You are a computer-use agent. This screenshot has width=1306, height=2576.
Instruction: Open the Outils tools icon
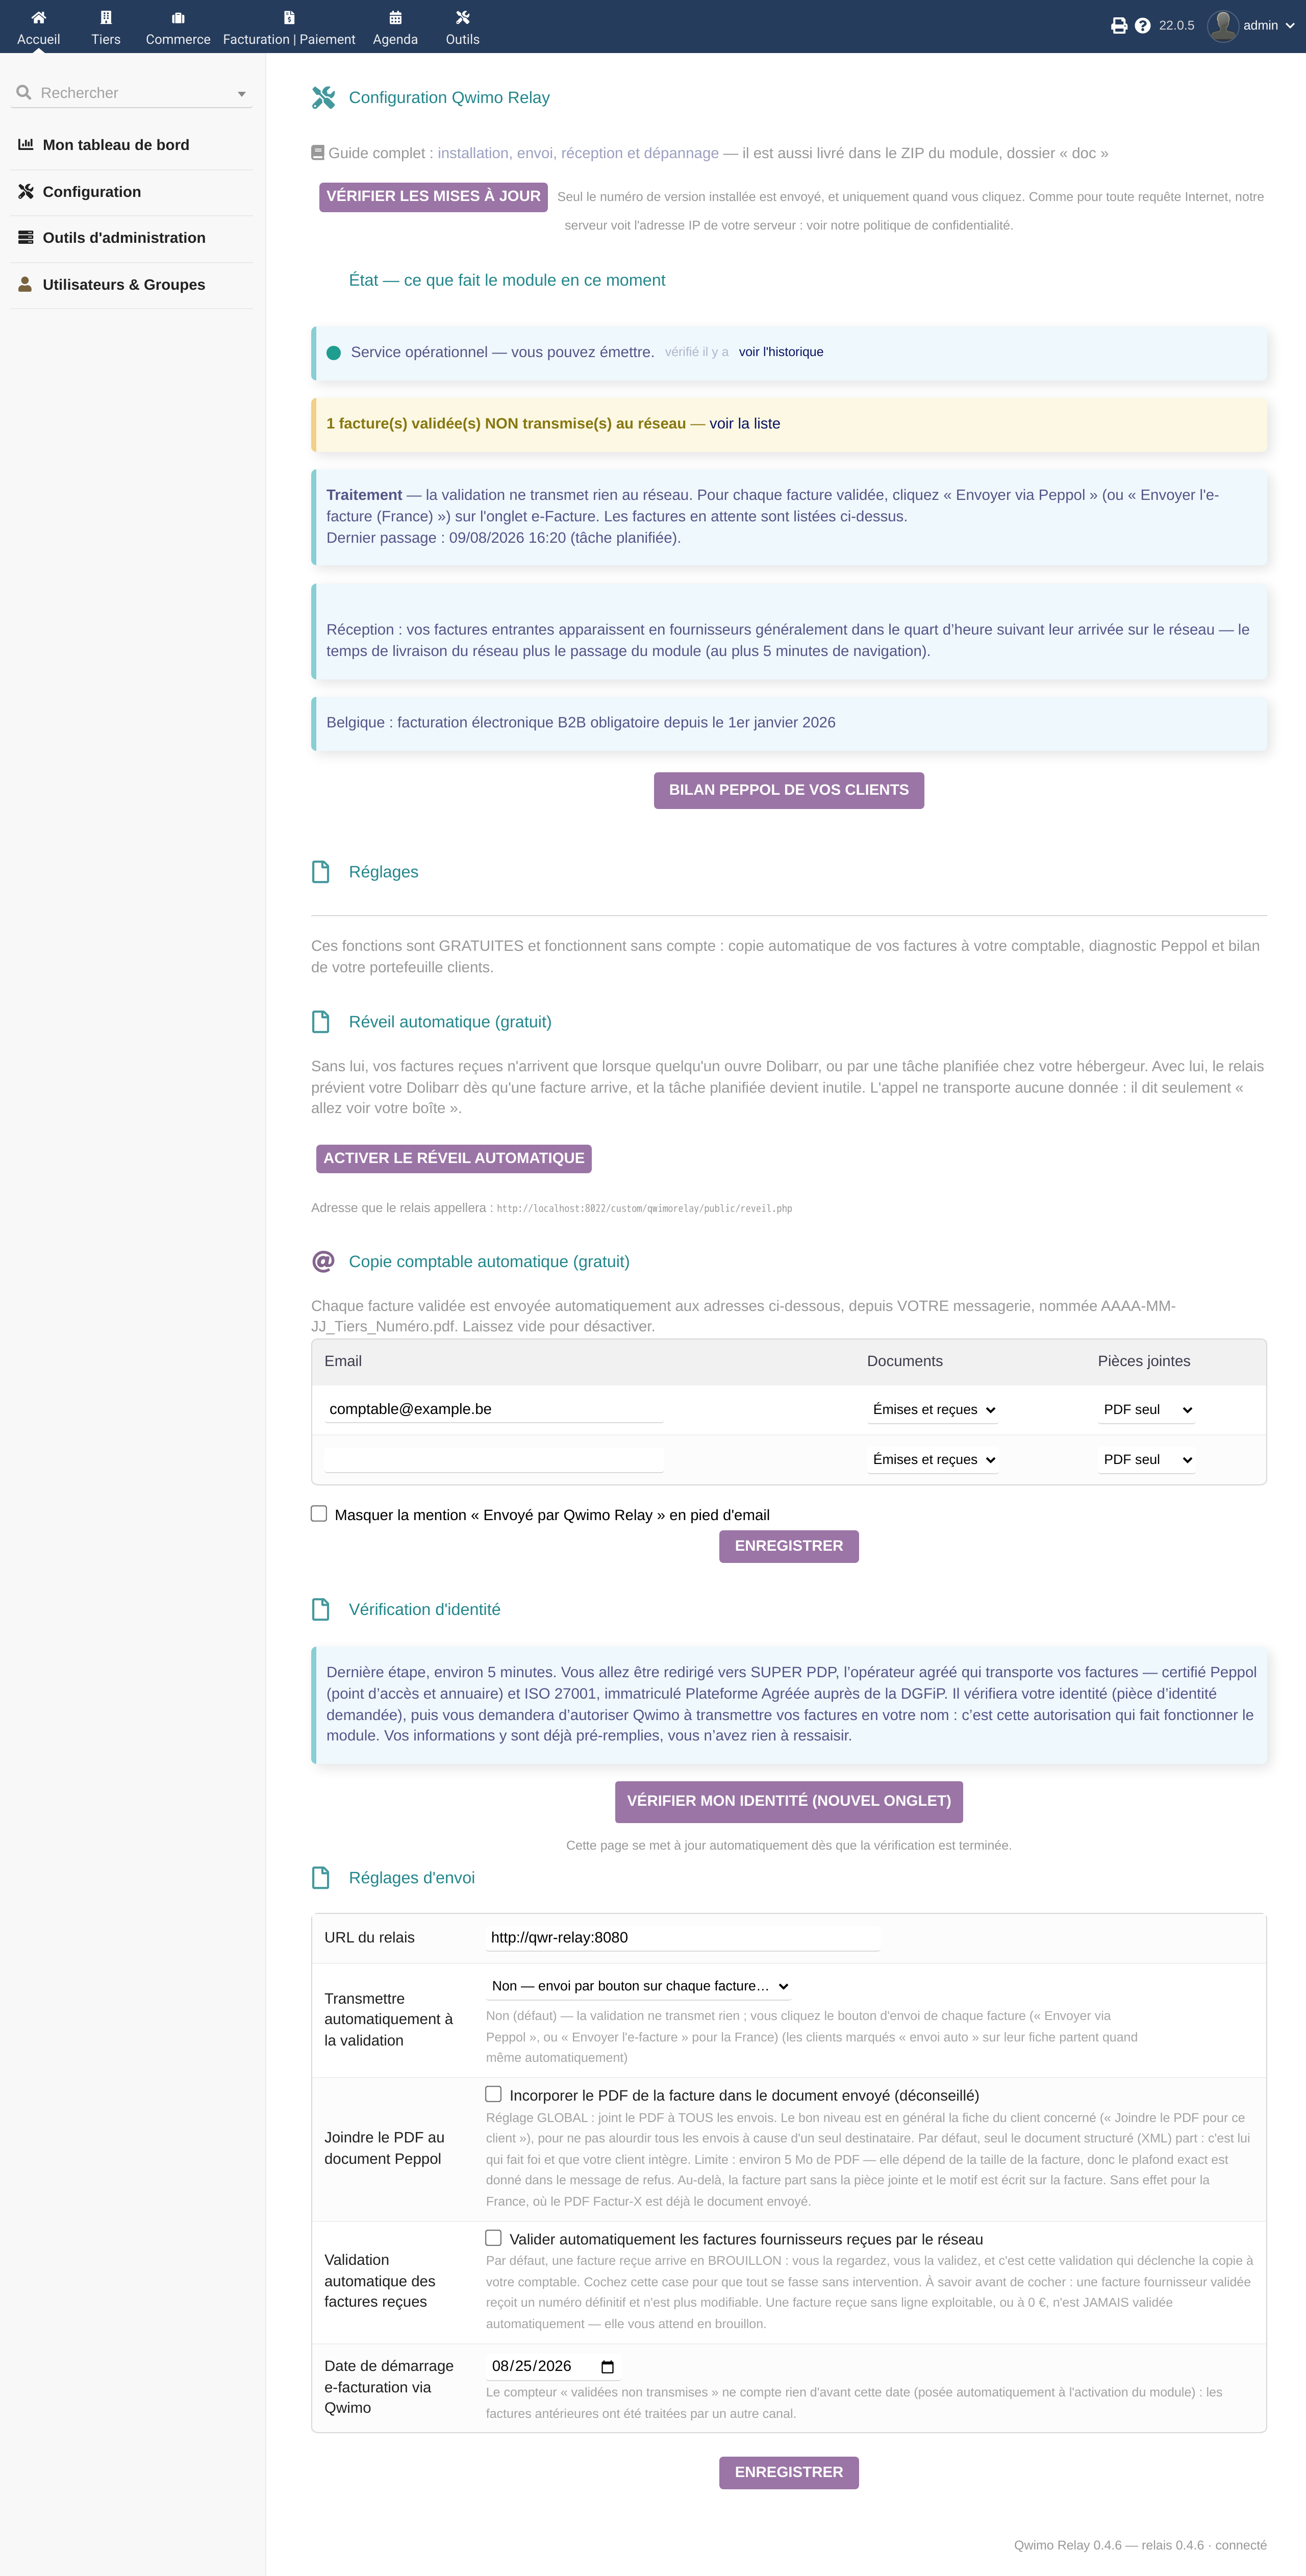(462, 17)
